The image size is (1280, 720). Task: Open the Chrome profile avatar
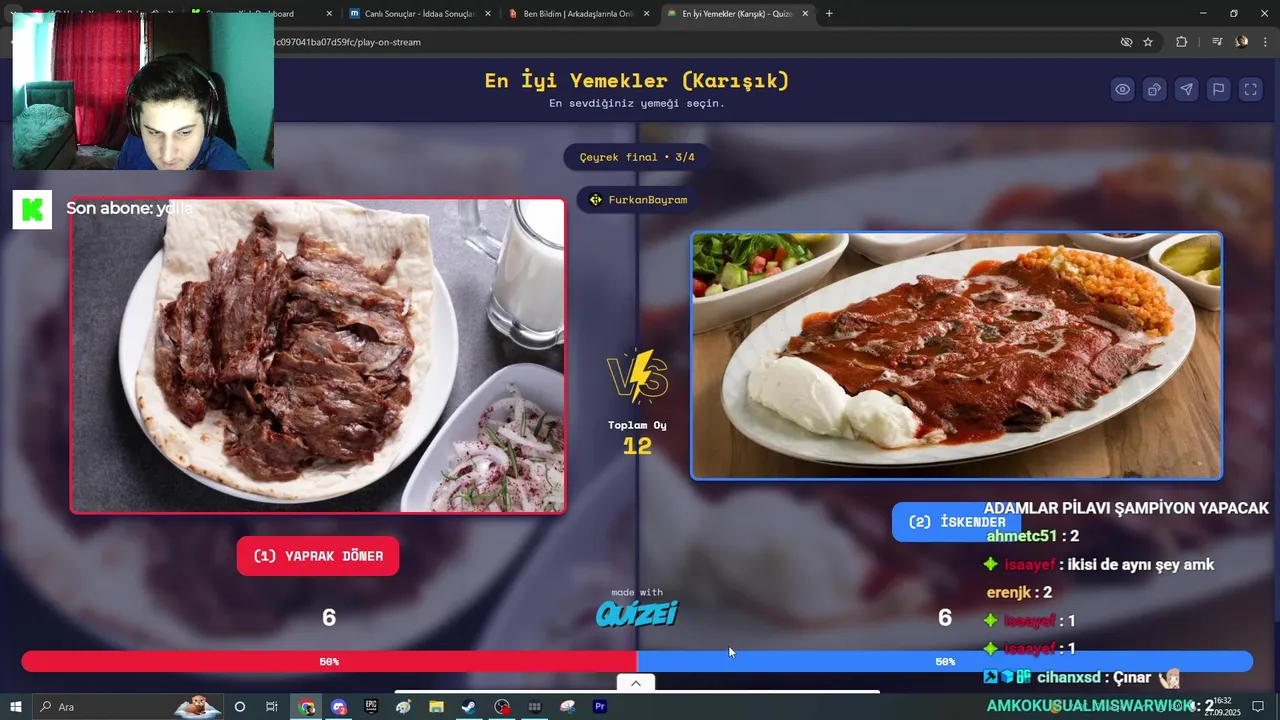coord(1242,42)
